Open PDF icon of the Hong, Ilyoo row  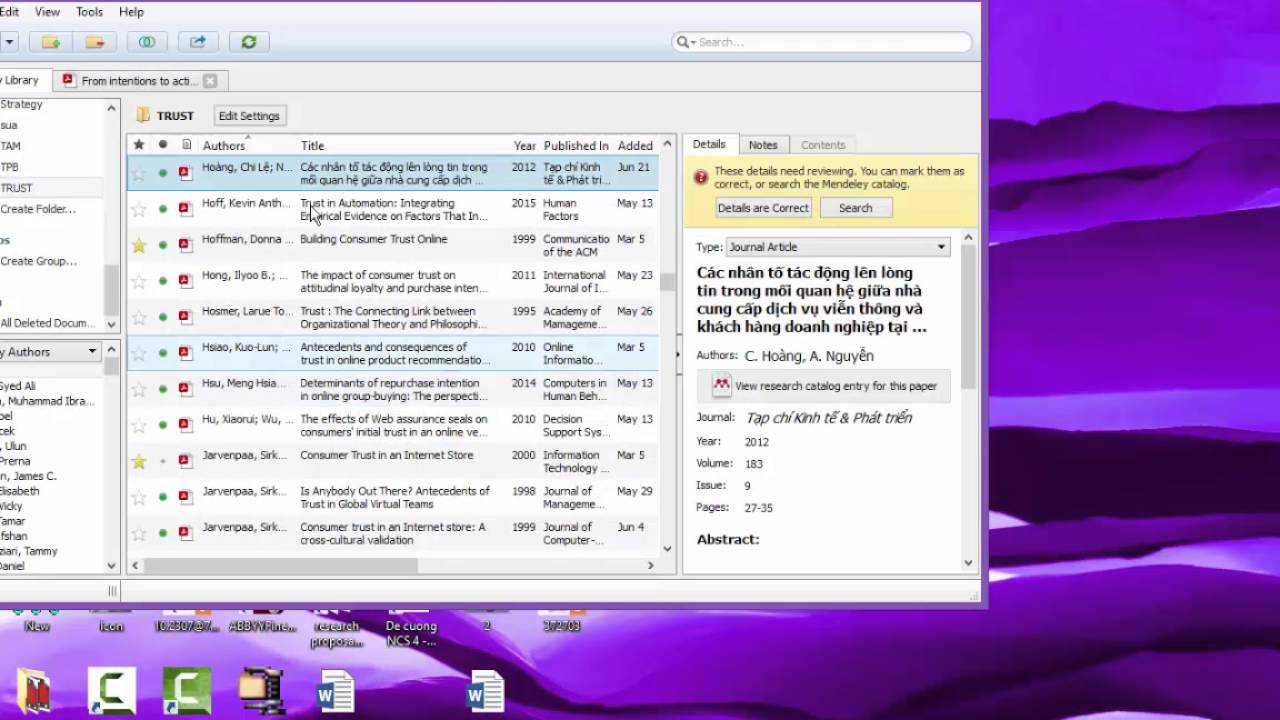click(x=185, y=281)
